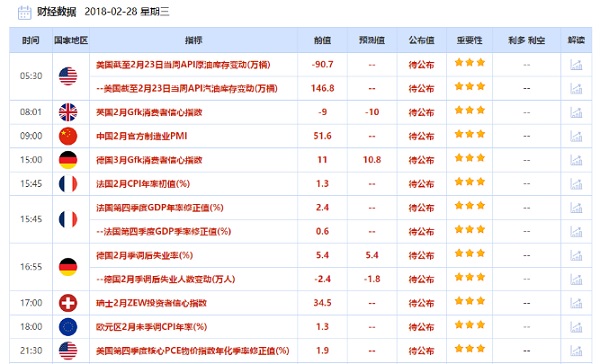Click the forecast value -10

coord(372,112)
